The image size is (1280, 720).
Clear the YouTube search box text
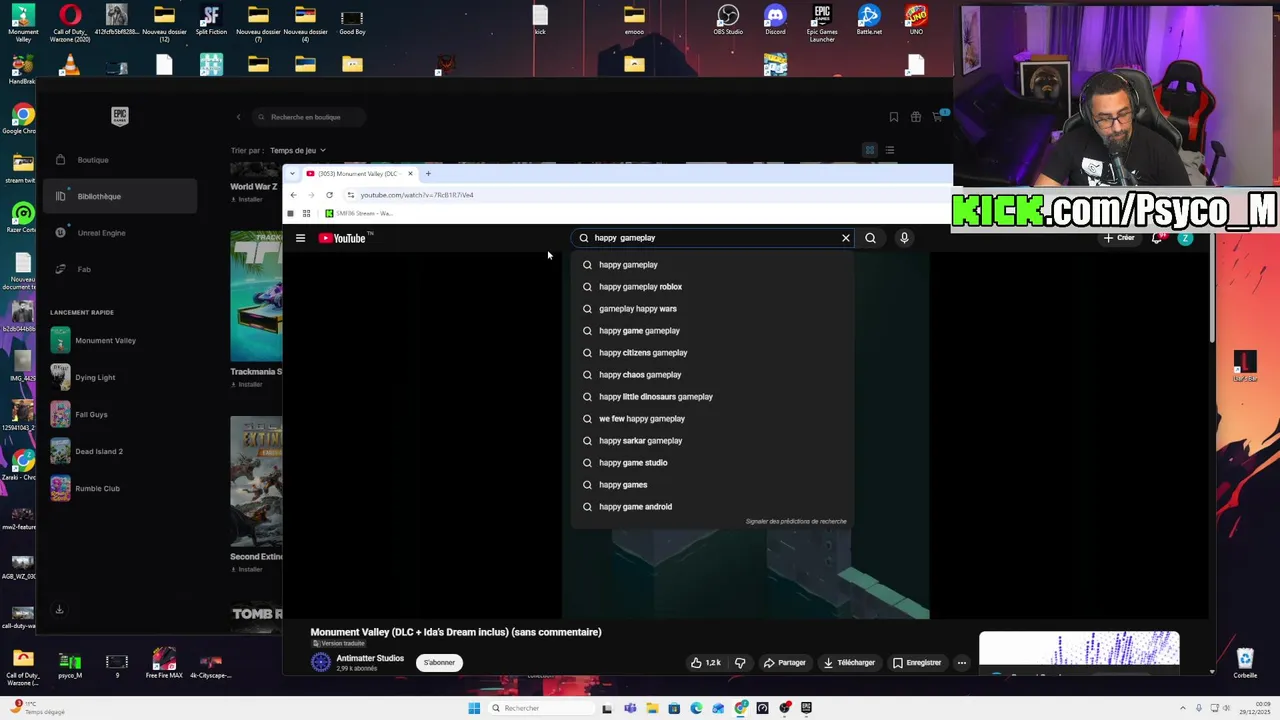(x=846, y=238)
